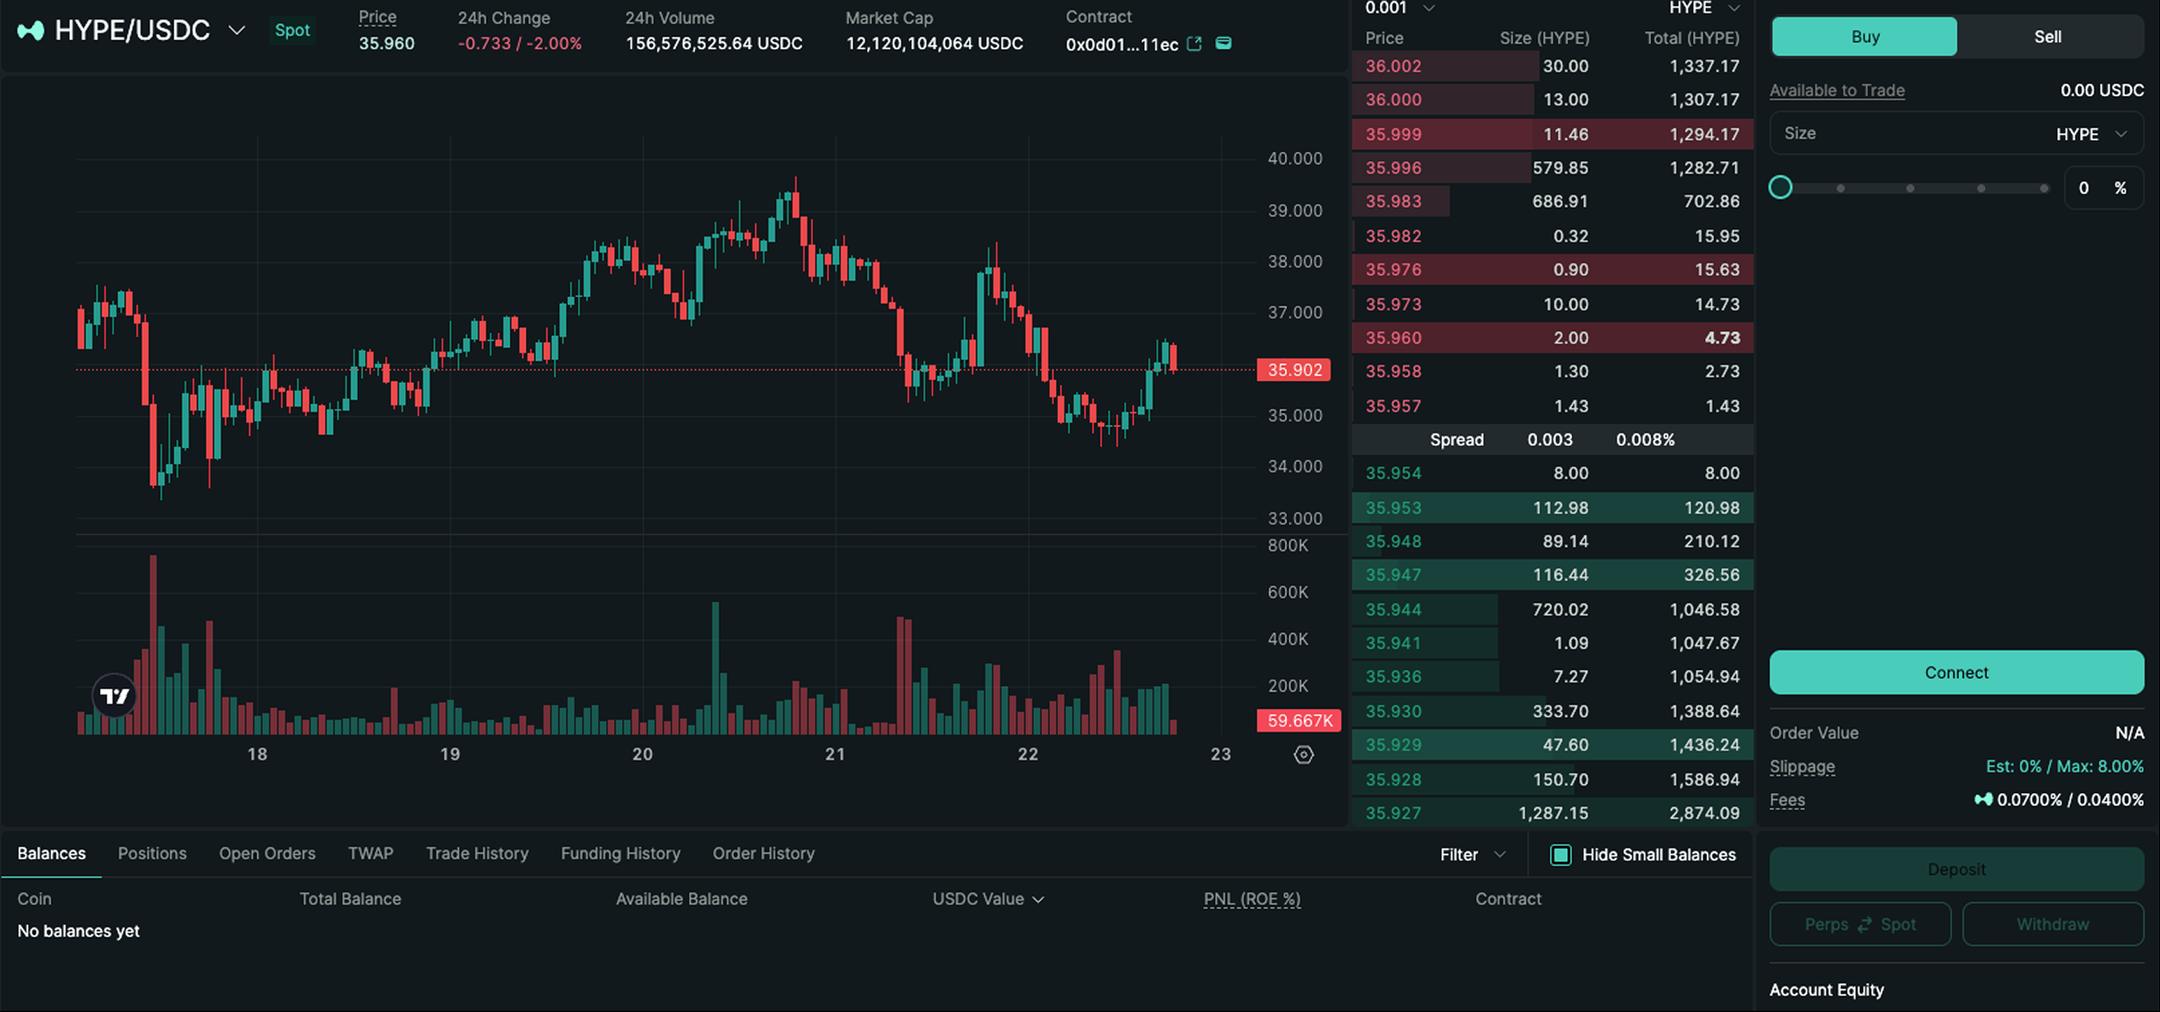2160x1012 pixels.
Task: Click the Size input field
Action: [x=1956, y=134]
